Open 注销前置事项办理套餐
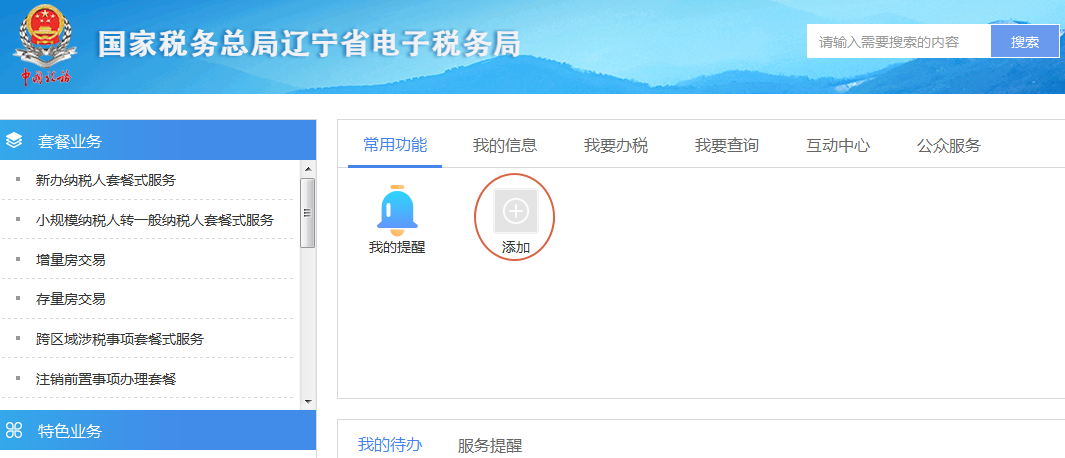The image size is (1065, 458). 106,378
